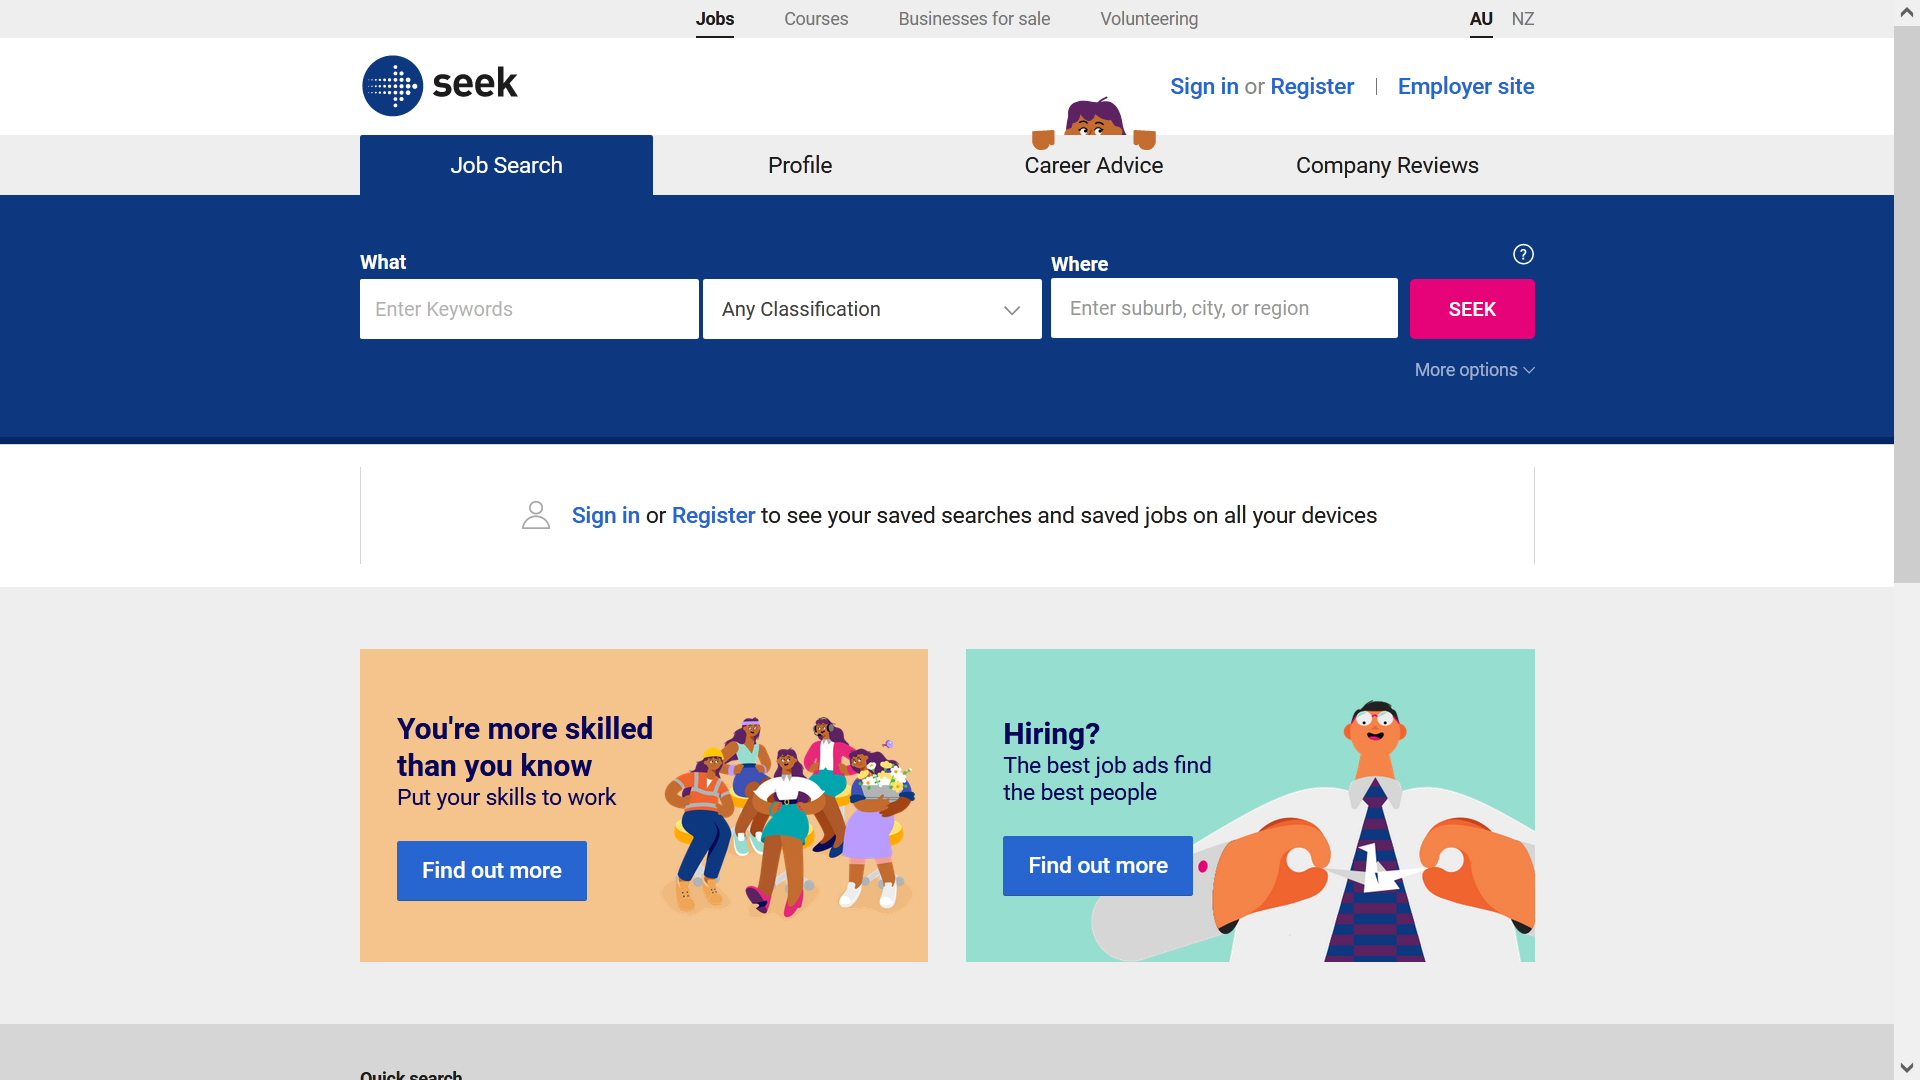Click Find out more on skills banner
This screenshot has width=1920, height=1080.
[x=492, y=871]
